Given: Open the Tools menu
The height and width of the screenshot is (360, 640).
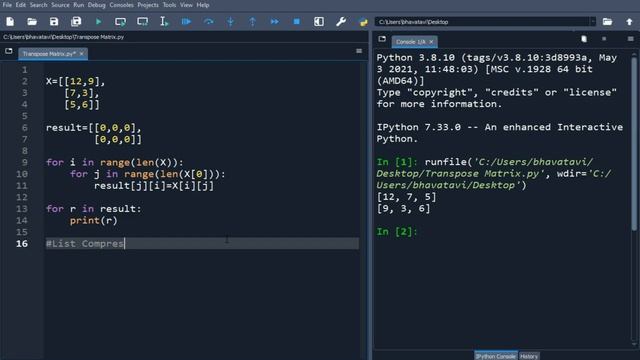Looking at the screenshot, I should (169, 5).
